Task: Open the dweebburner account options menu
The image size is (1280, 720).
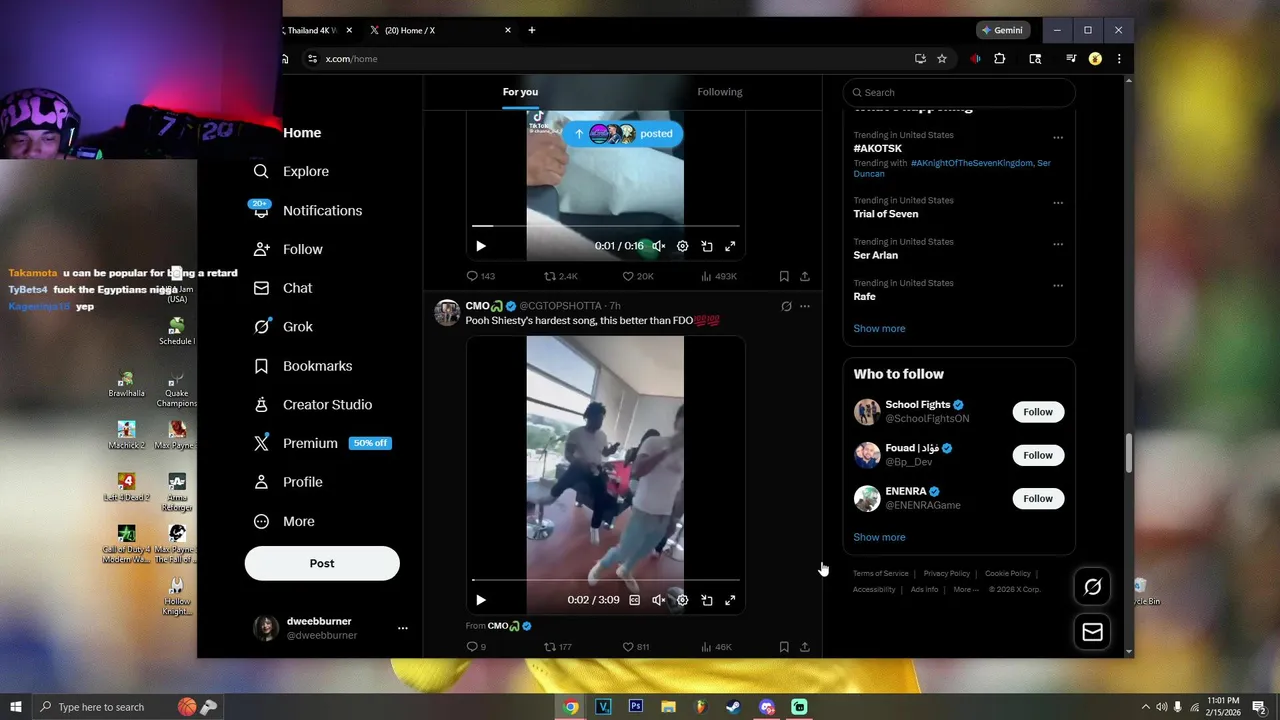Action: pyautogui.click(x=403, y=628)
